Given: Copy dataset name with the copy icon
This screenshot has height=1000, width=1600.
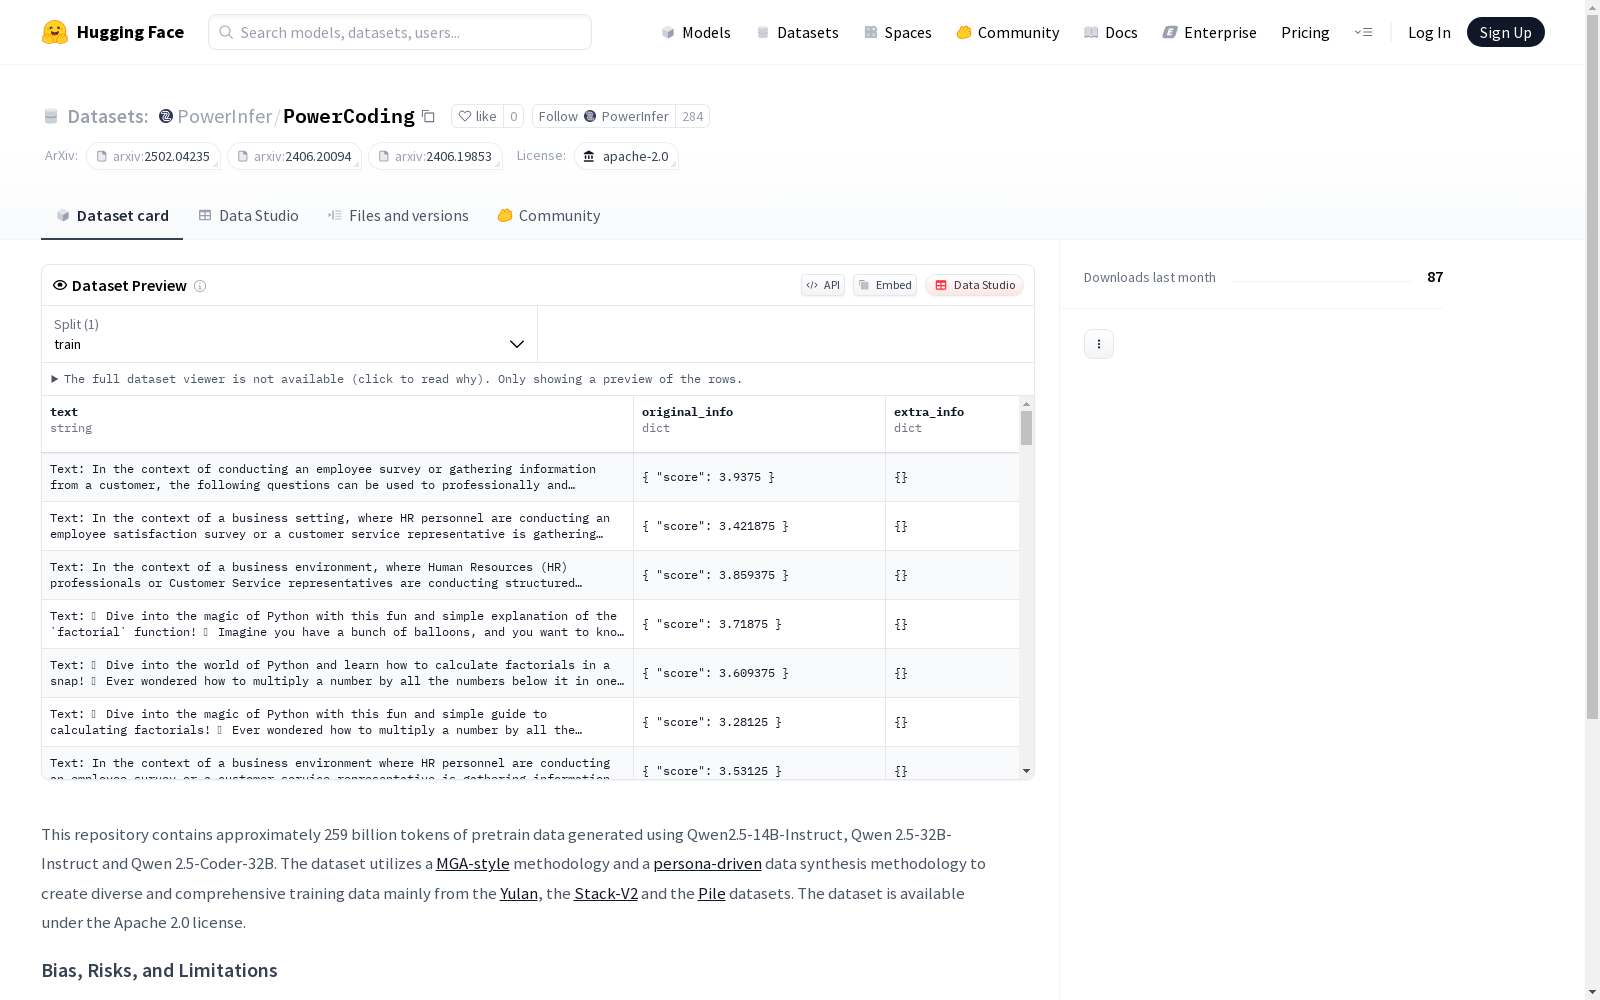Looking at the screenshot, I should point(428,116).
